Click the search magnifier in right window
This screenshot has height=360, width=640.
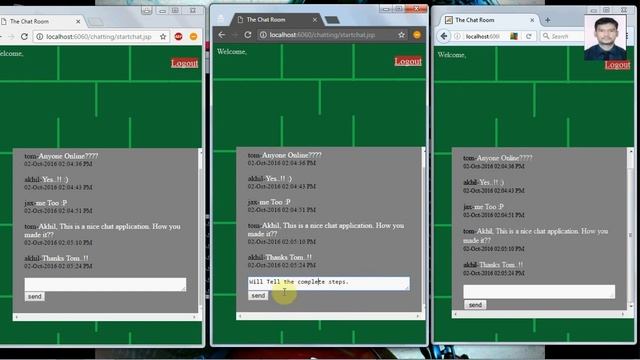(546, 36)
